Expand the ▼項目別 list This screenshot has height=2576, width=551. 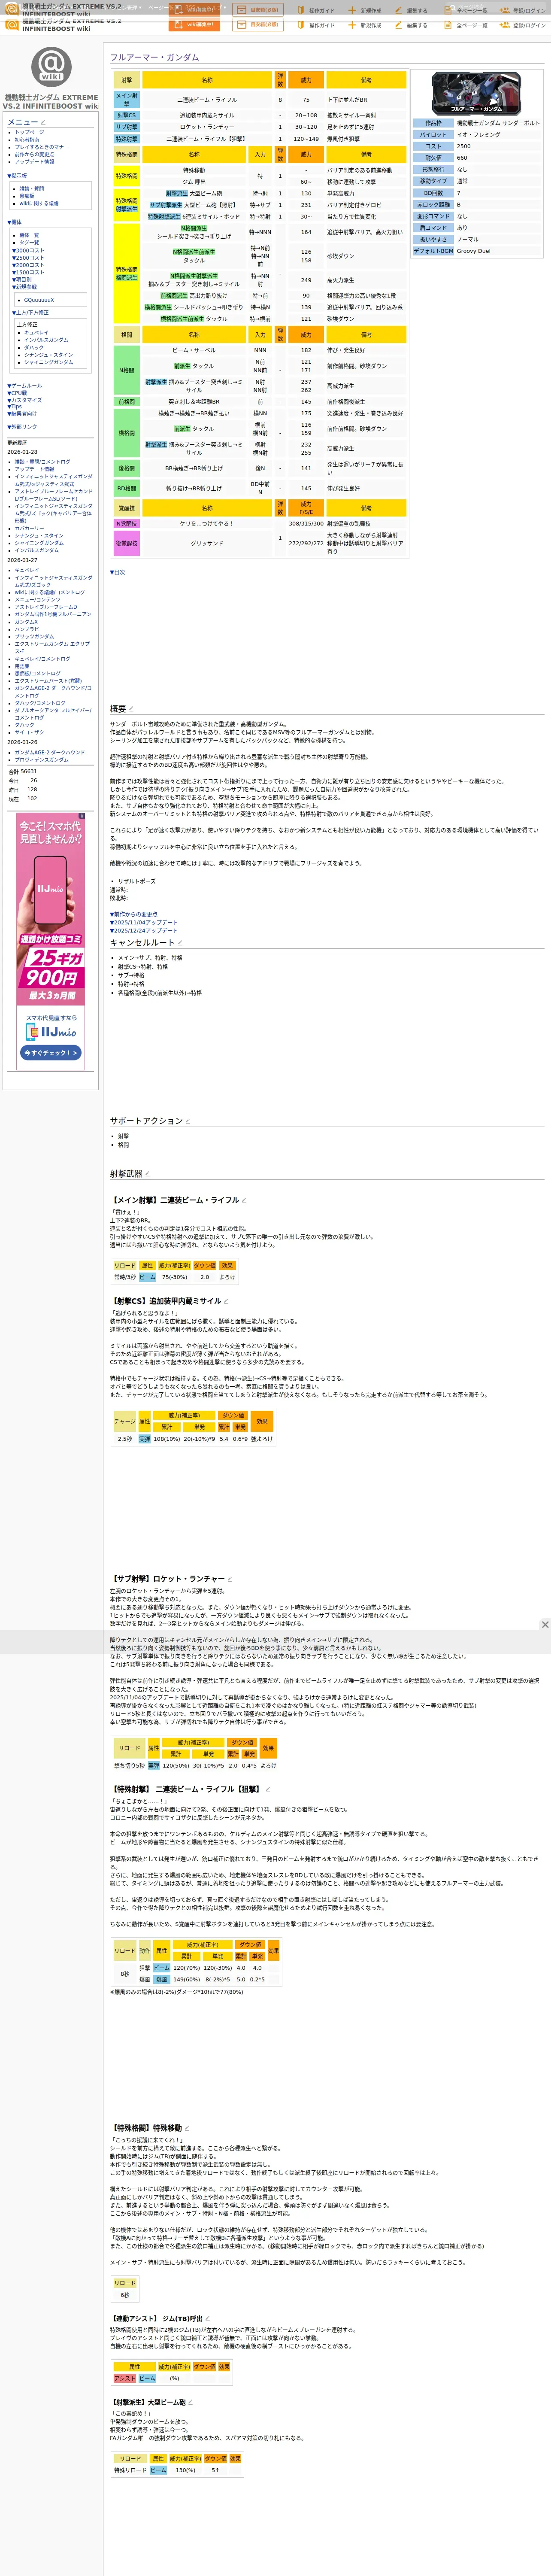point(22,280)
